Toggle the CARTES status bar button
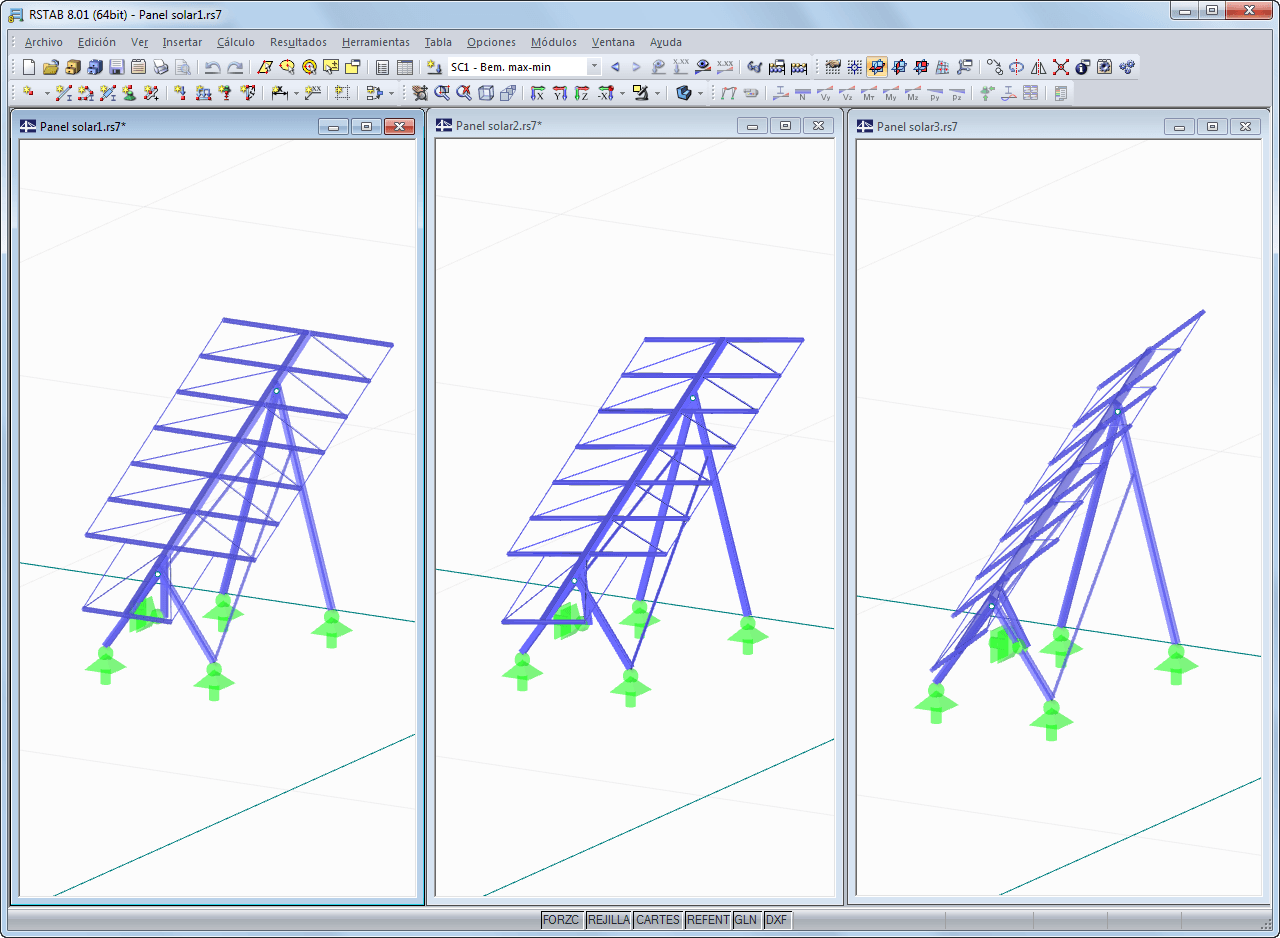 coord(658,920)
